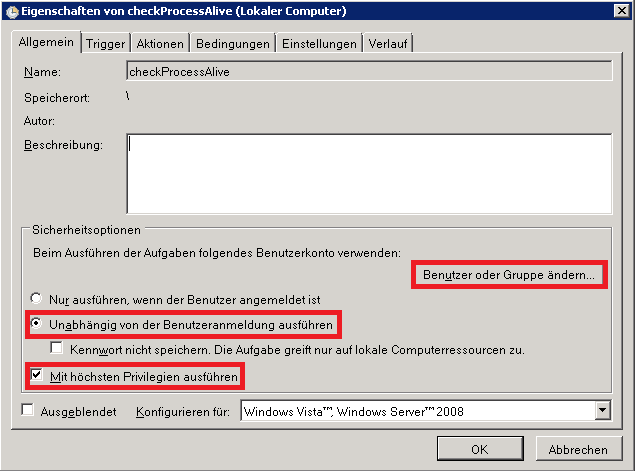Open the Trigger tab

coord(105,44)
